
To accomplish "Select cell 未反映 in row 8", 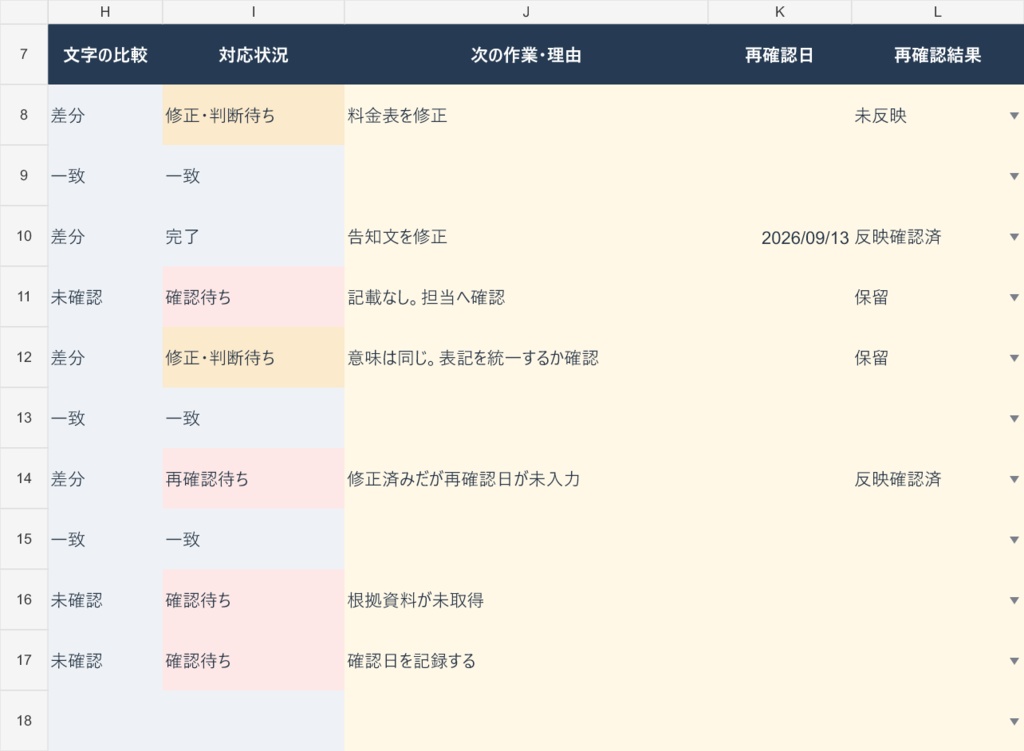I will (x=938, y=115).
